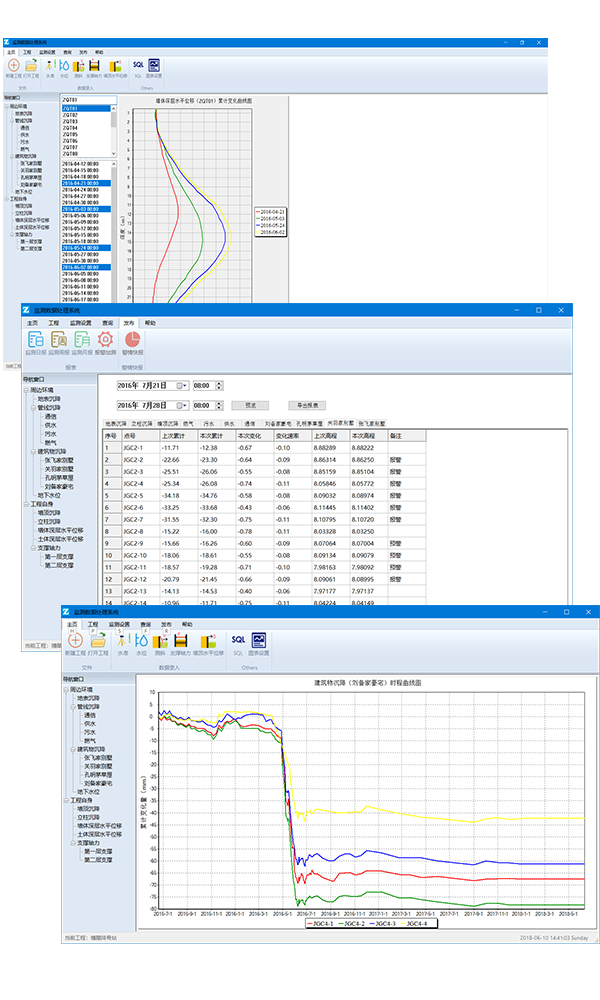Click 新建工程 icon in settlement chart window
Image resolution: width=600 pixels, height=1000 pixels.
[x=75, y=640]
